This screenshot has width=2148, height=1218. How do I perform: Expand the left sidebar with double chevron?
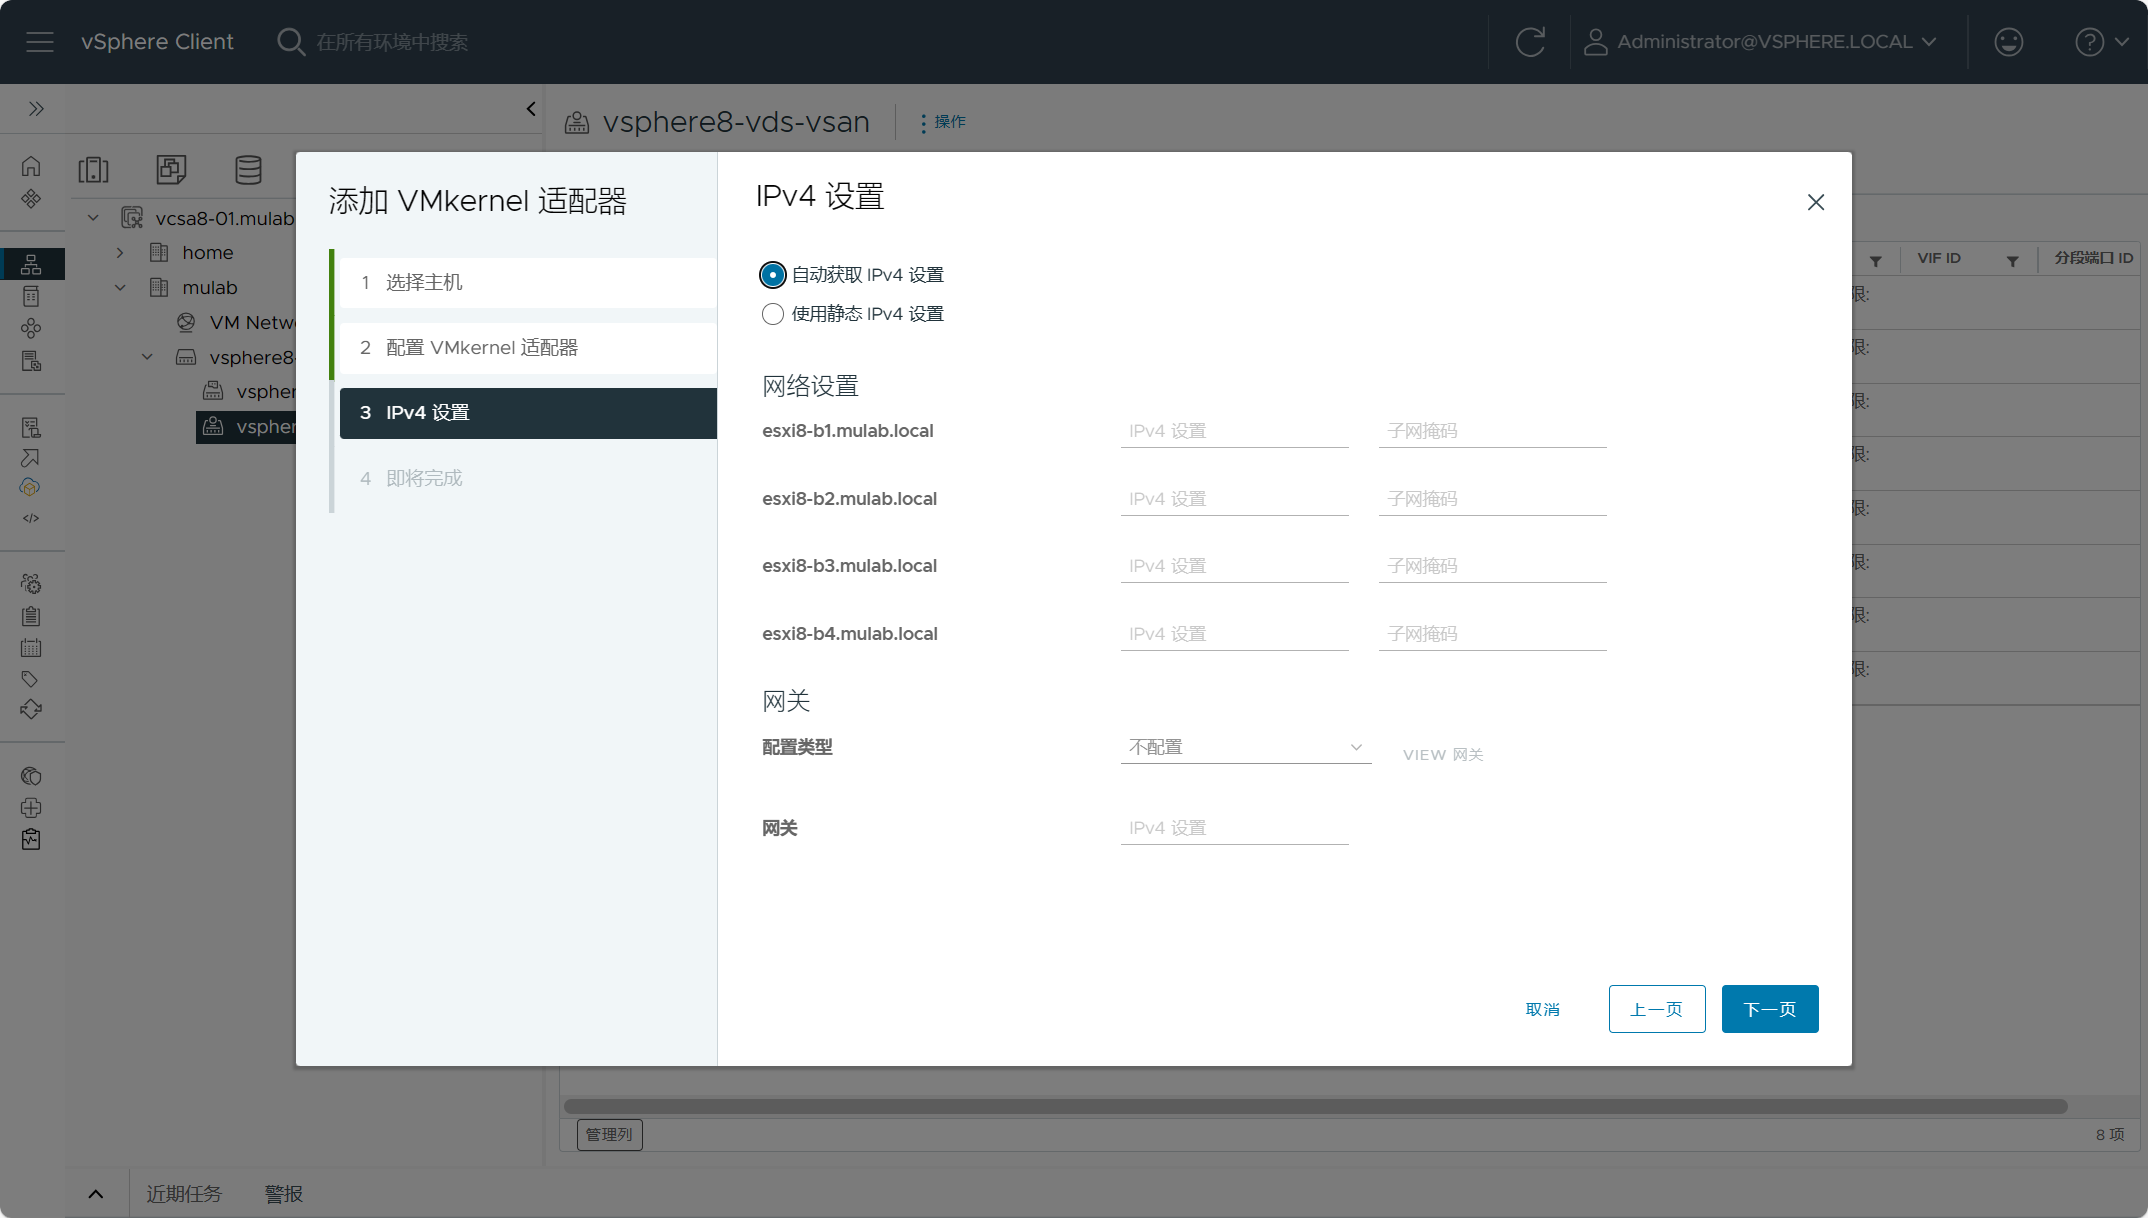click(x=36, y=108)
